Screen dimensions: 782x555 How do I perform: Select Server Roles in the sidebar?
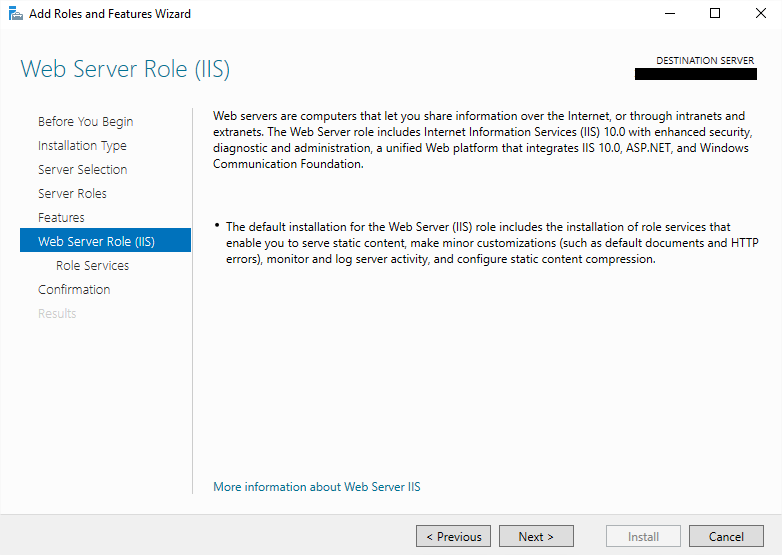coord(72,194)
